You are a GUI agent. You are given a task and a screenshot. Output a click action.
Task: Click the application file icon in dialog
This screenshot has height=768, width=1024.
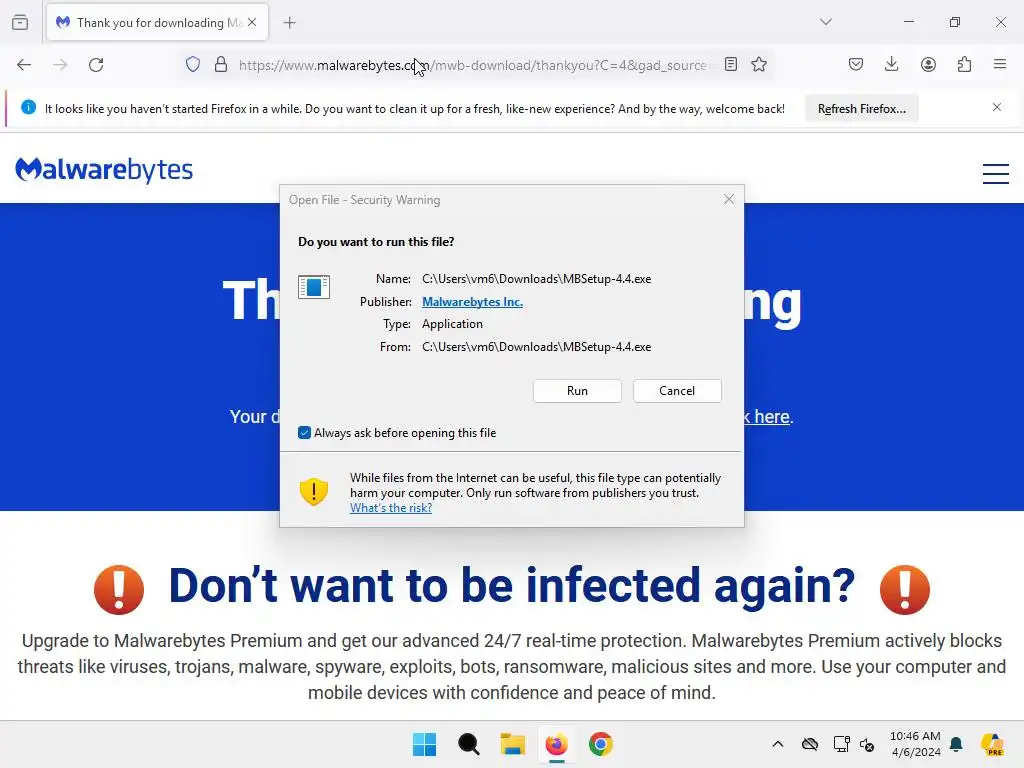tap(314, 287)
